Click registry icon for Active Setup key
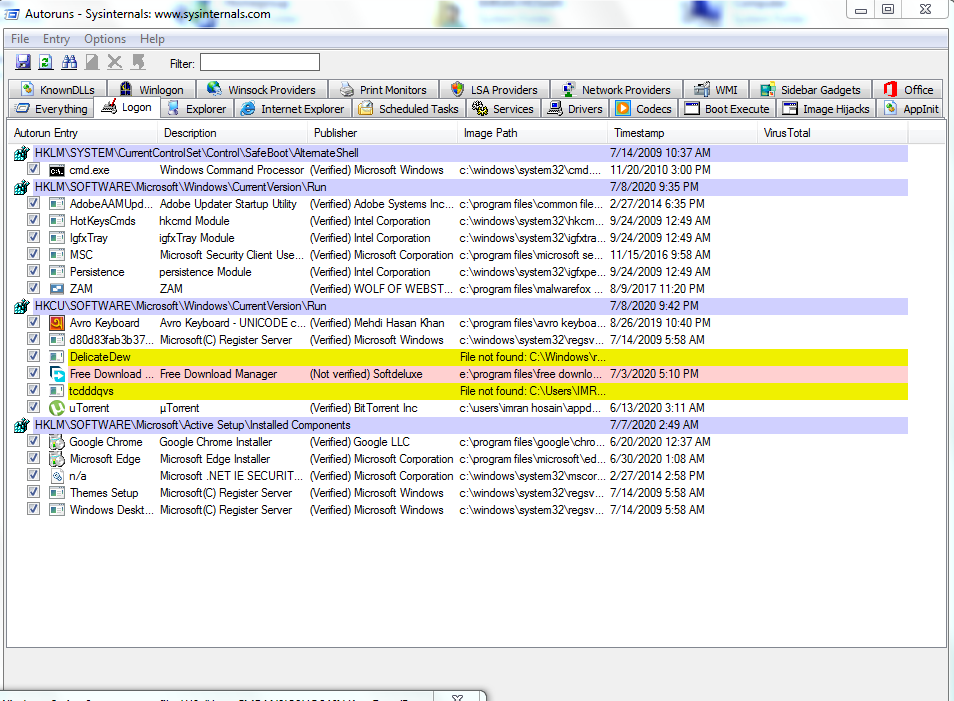Screen dimensions: 954x701 tap(22, 425)
